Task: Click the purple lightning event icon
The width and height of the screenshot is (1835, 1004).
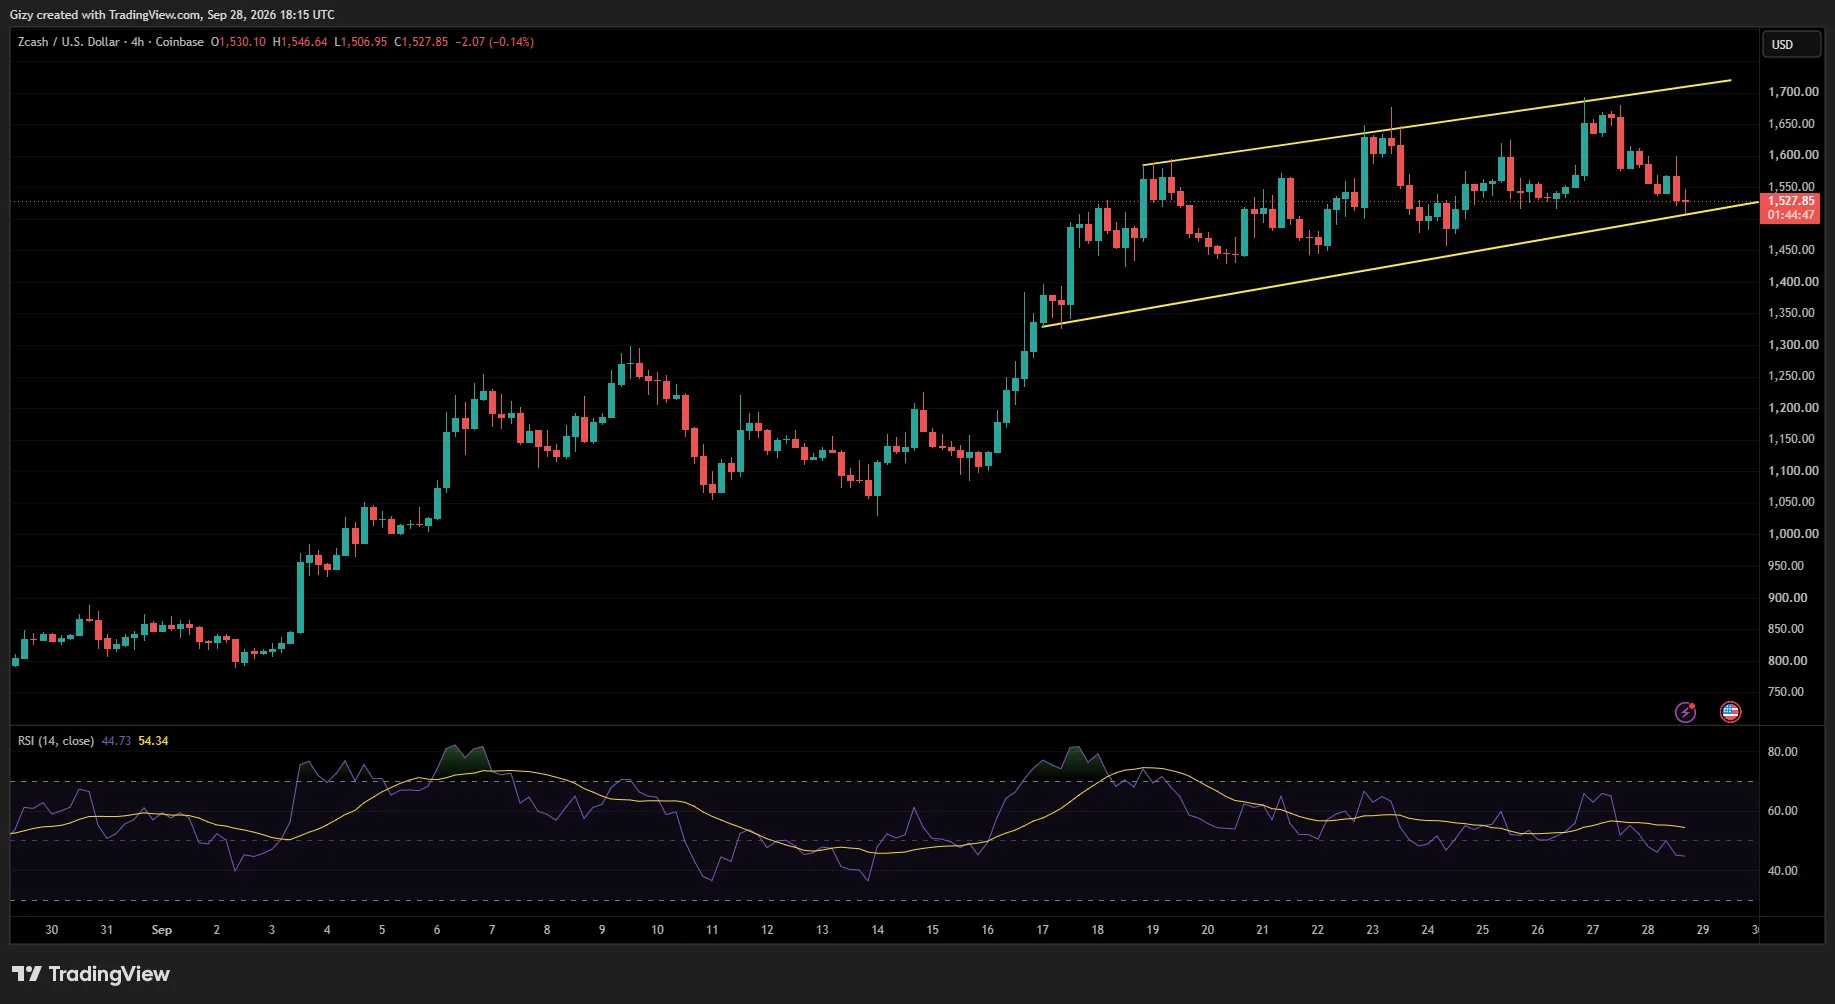Action: tap(1686, 712)
